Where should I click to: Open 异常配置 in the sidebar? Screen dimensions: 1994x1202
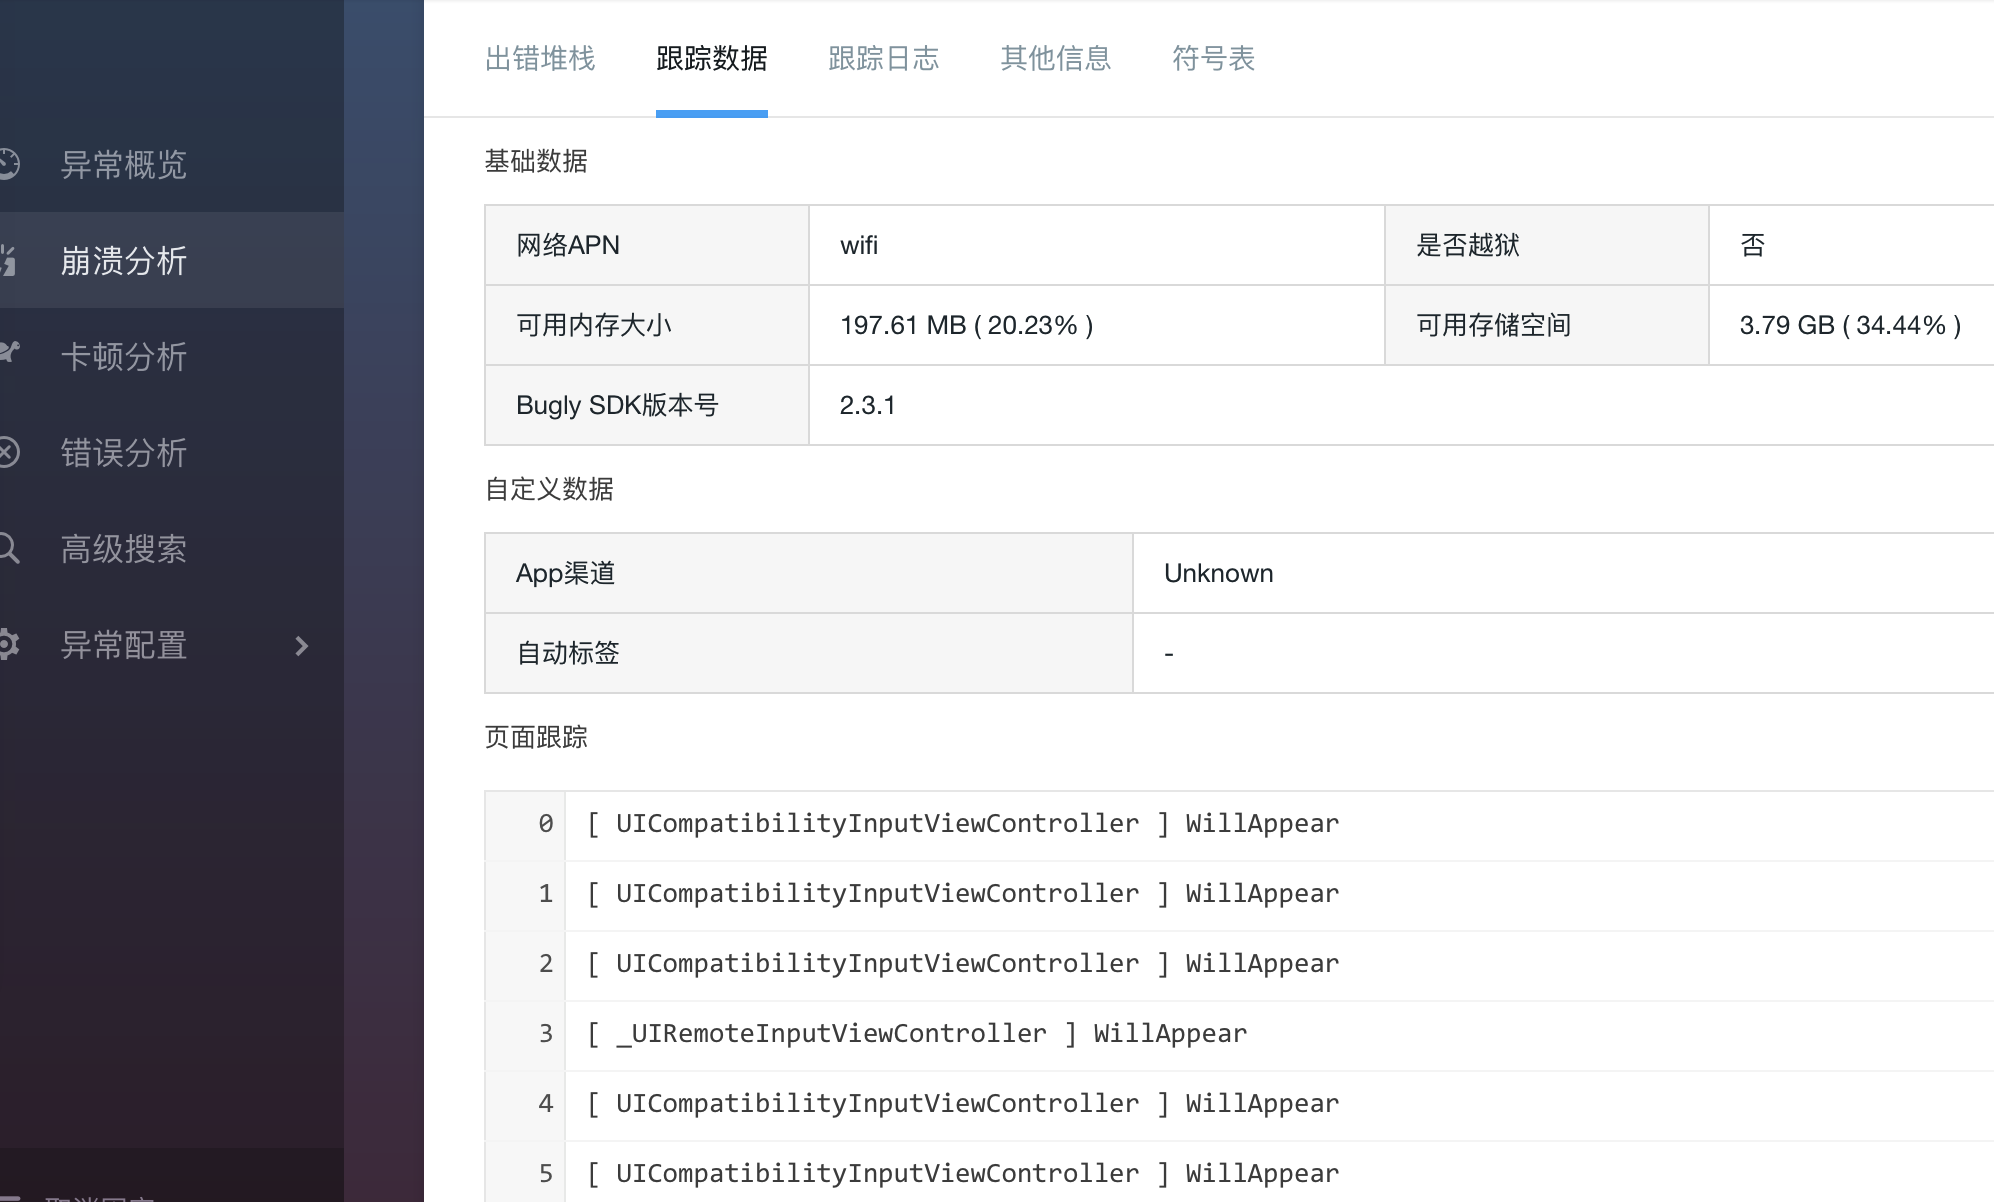coord(124,645)
